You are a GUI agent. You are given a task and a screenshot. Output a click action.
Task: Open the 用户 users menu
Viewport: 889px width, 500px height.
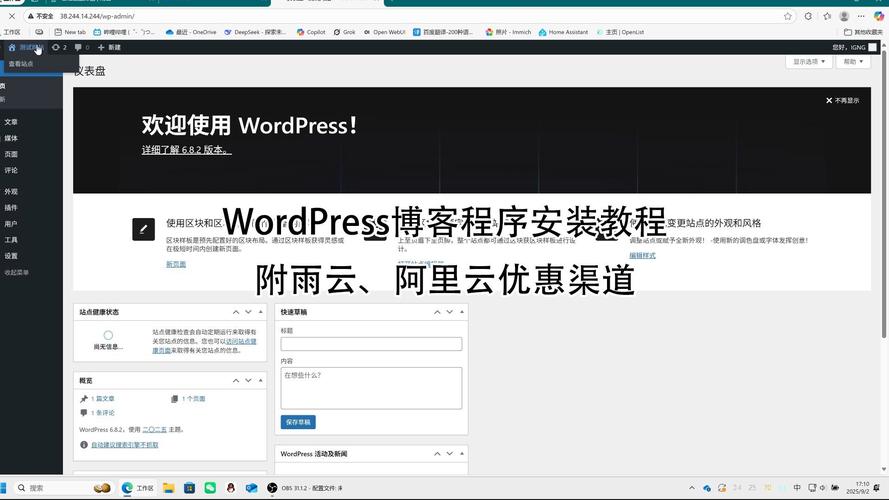click(x=11, y=224)
